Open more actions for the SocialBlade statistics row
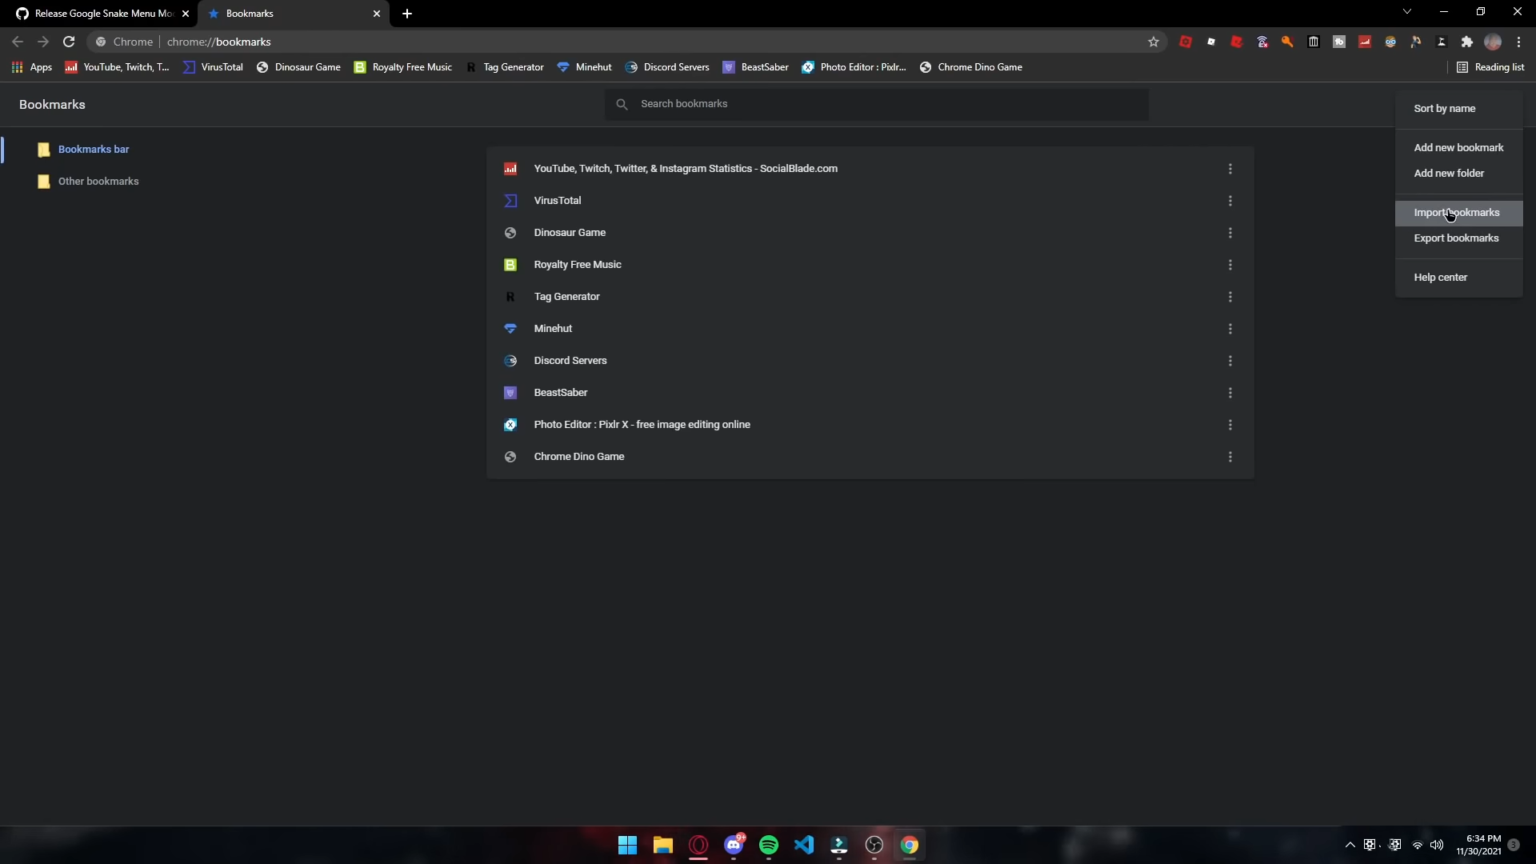The width and height of the screenshot is (1536, 864). point(1230,169)
